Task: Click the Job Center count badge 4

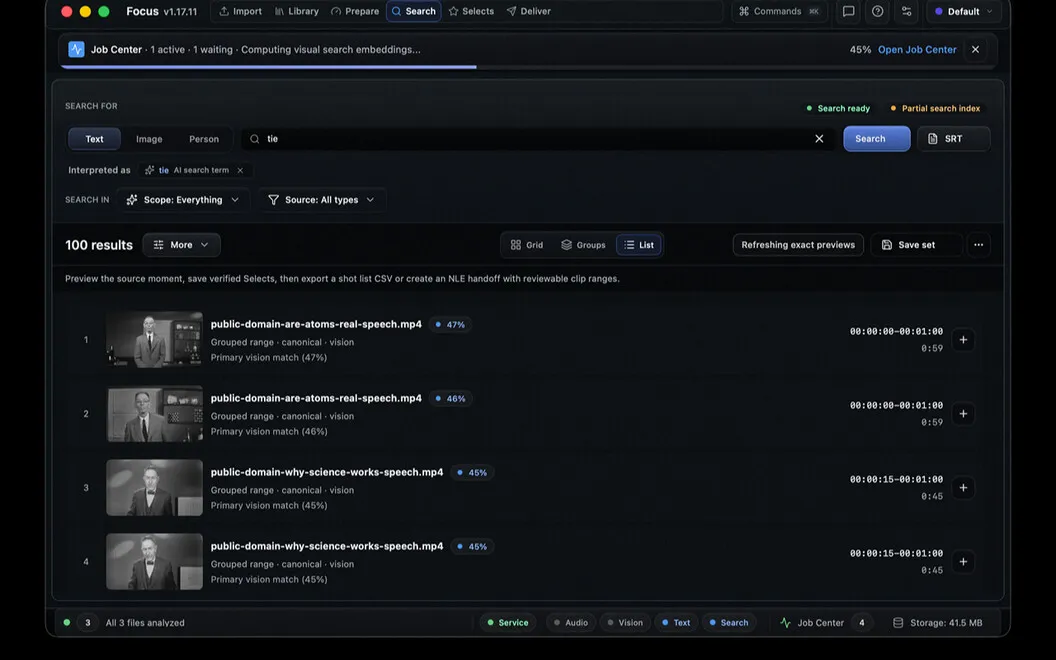Action: (x=861, y=623)
